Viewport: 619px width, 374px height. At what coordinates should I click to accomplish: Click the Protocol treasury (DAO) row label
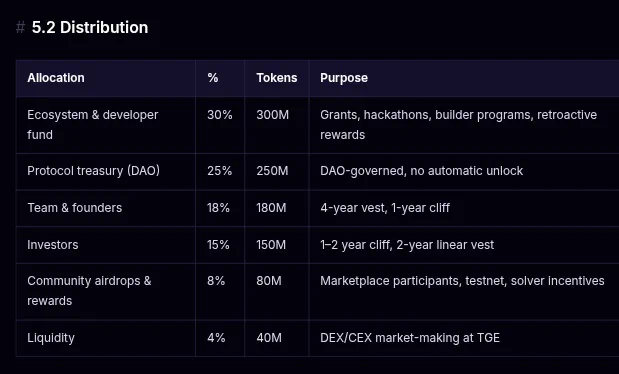(94, 171)
